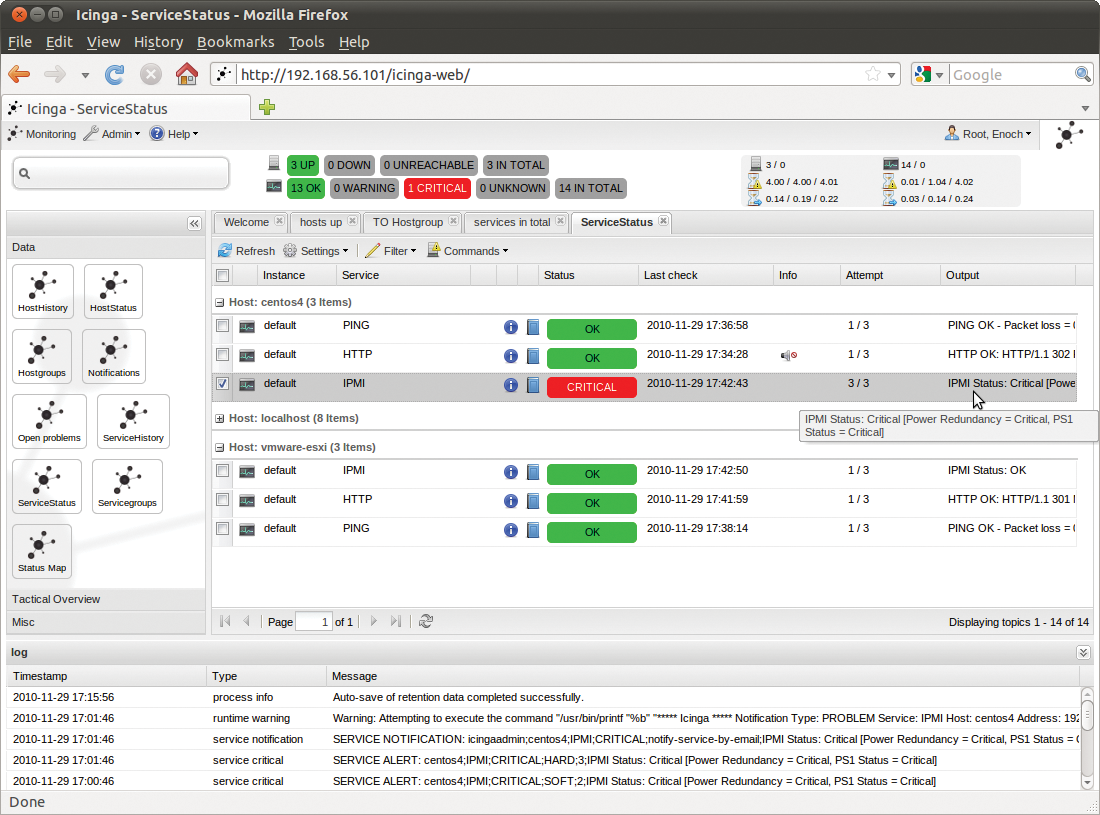
Task: Click the default instance link on IPMI row
Action: (x=280, y=383)
